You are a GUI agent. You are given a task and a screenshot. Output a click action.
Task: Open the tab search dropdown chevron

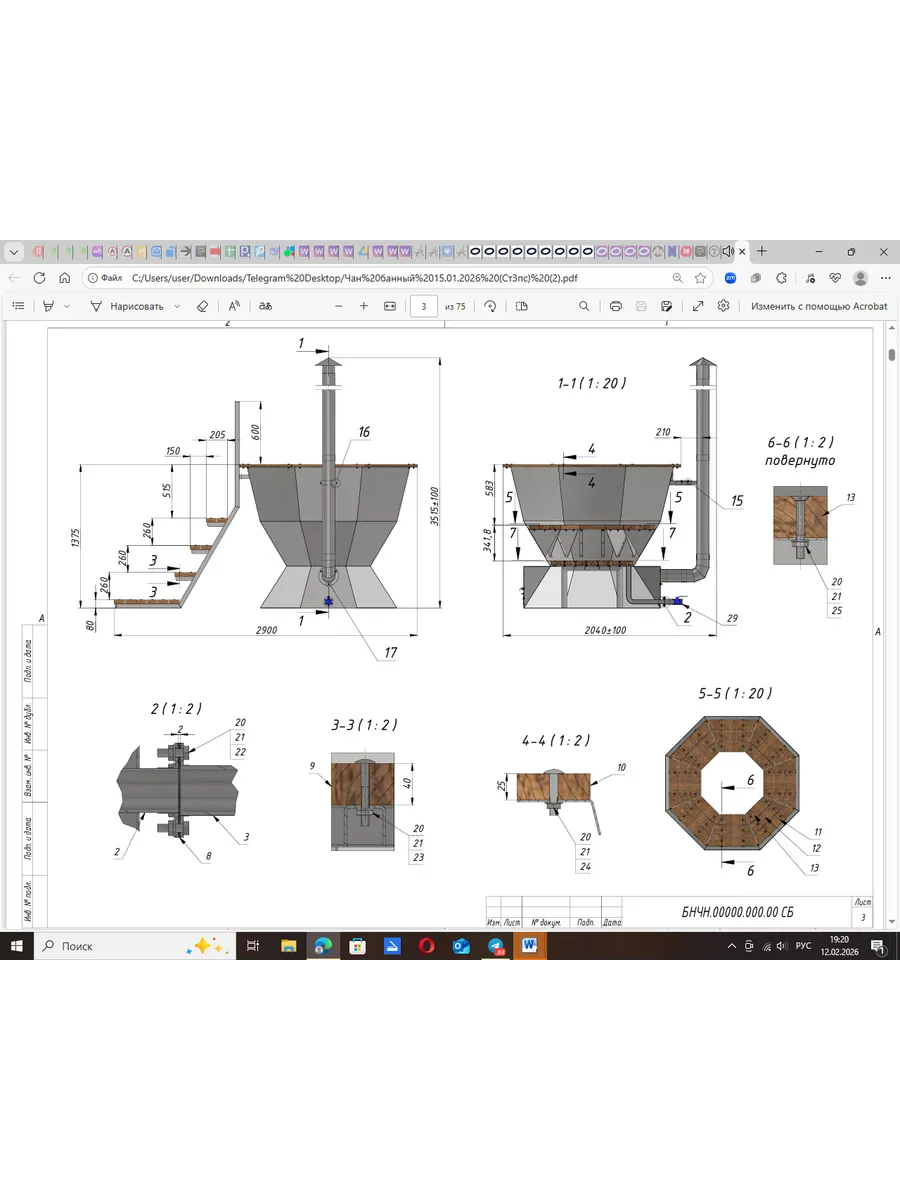(14, 251)
